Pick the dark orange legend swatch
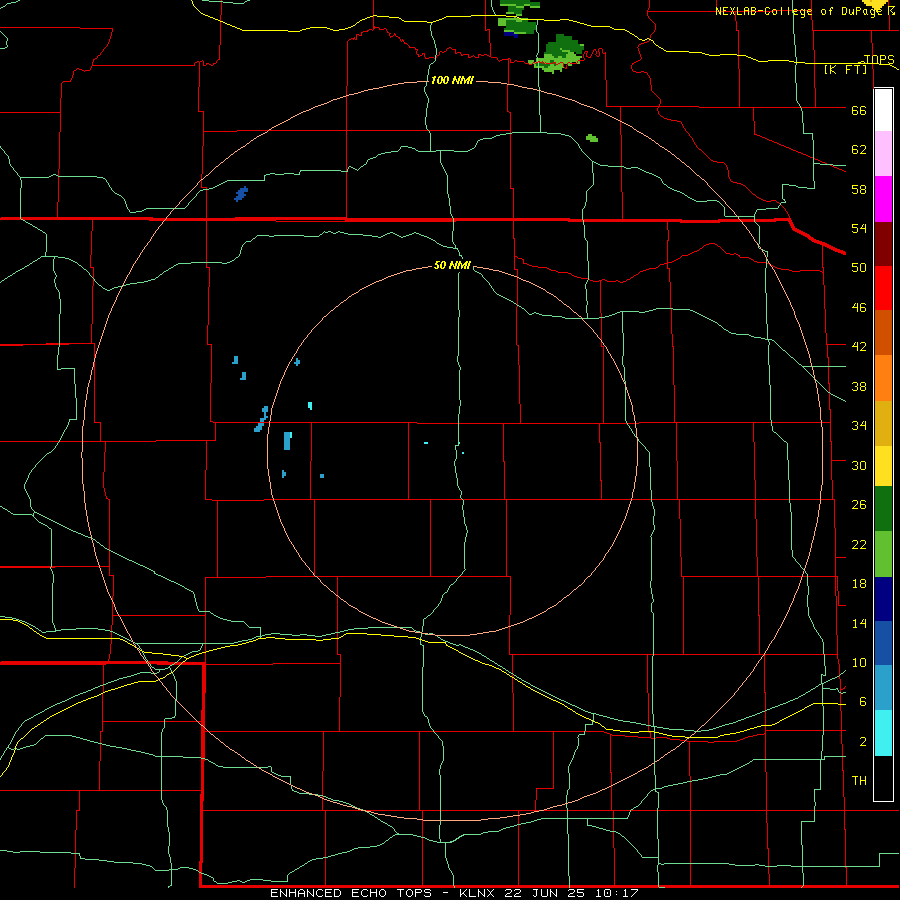This screenshot has height=900, width=900. 883,333
